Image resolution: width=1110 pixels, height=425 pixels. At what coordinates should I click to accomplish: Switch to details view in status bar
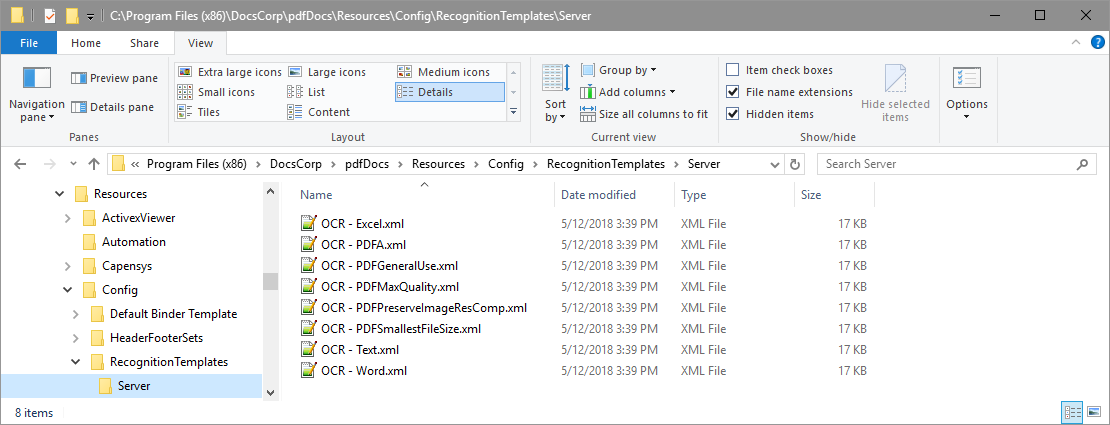pos(1072,412)
